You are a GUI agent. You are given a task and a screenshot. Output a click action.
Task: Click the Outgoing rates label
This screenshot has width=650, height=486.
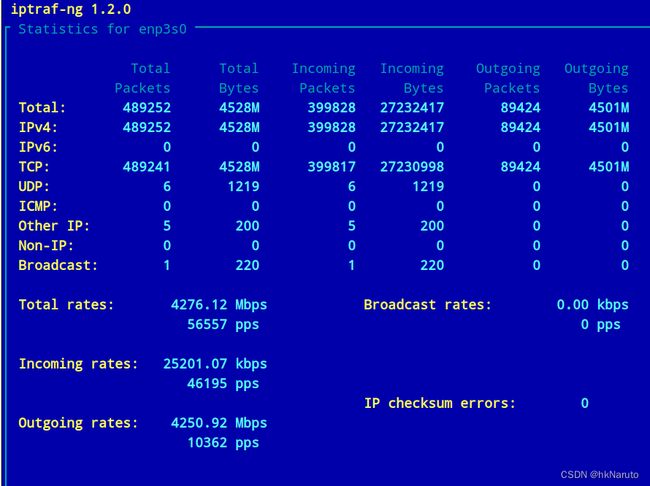[x=78, y=423]
